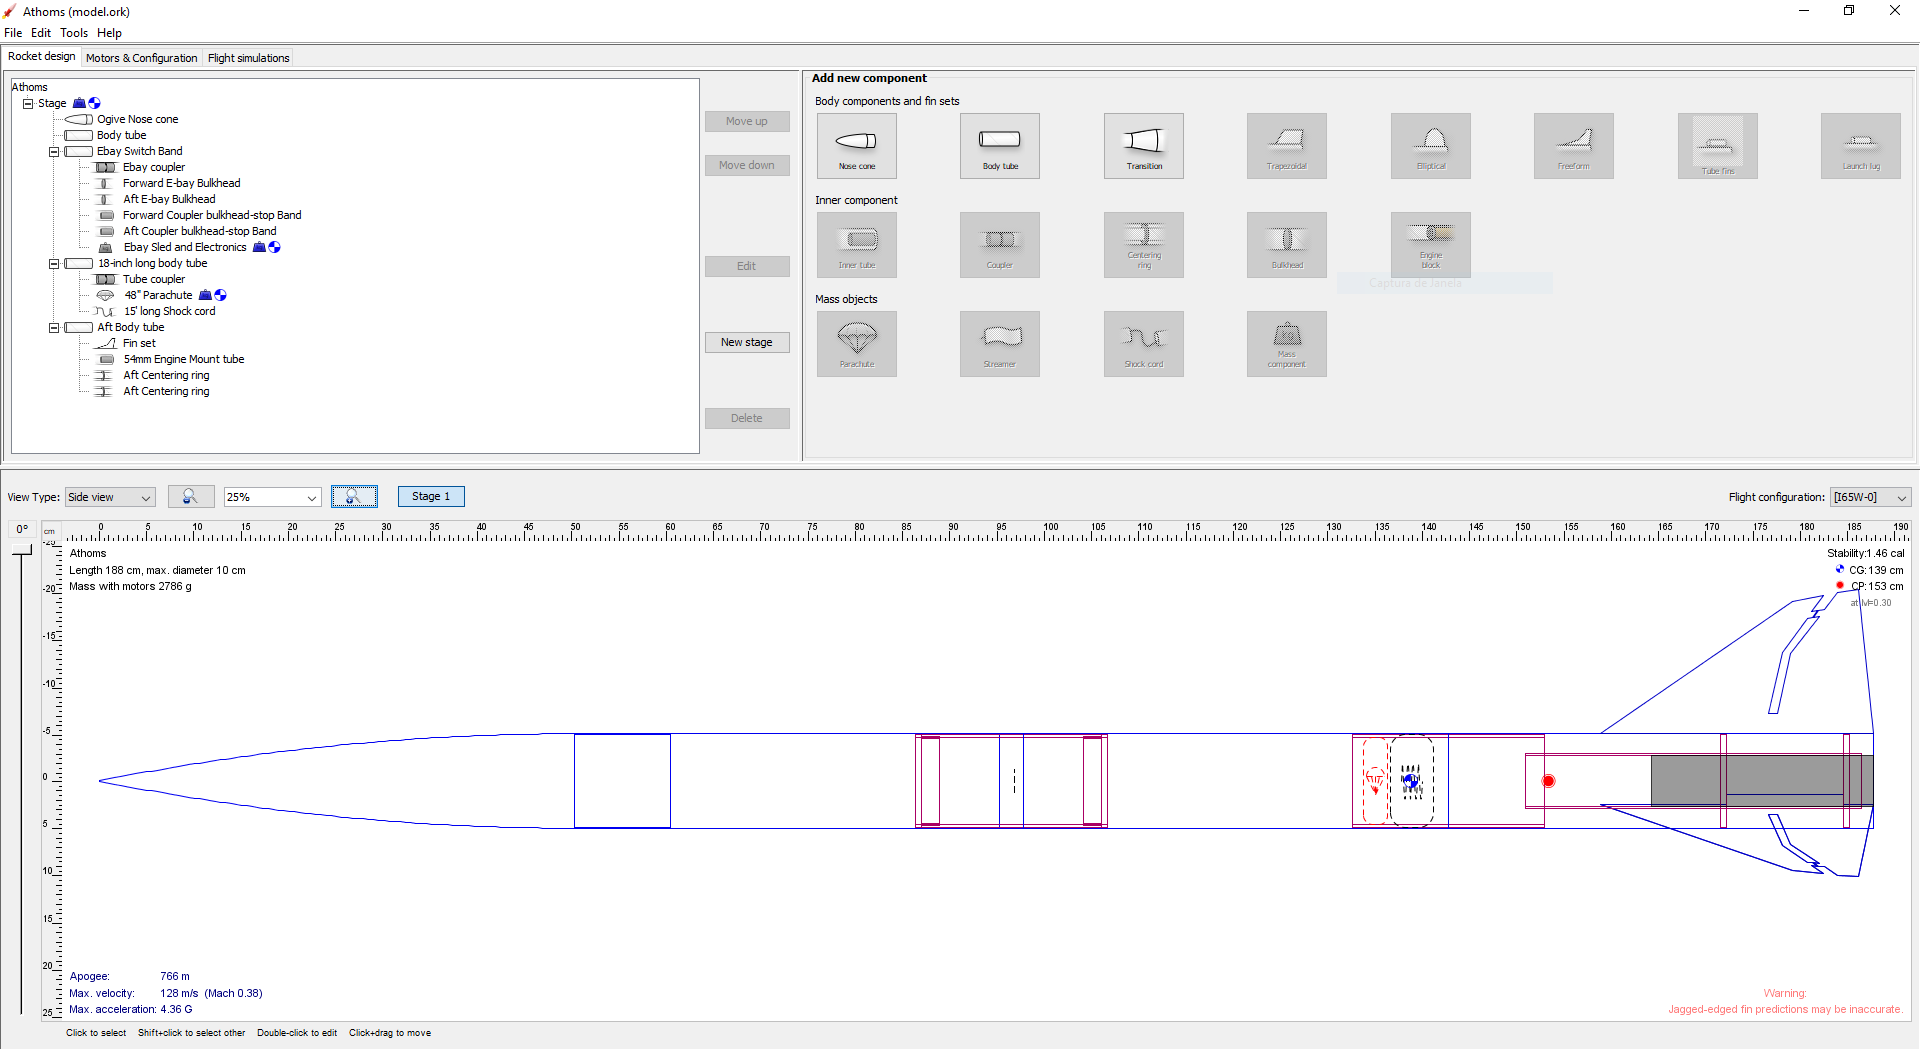
Task: Open the Tools menu
Action: [73, 33]
